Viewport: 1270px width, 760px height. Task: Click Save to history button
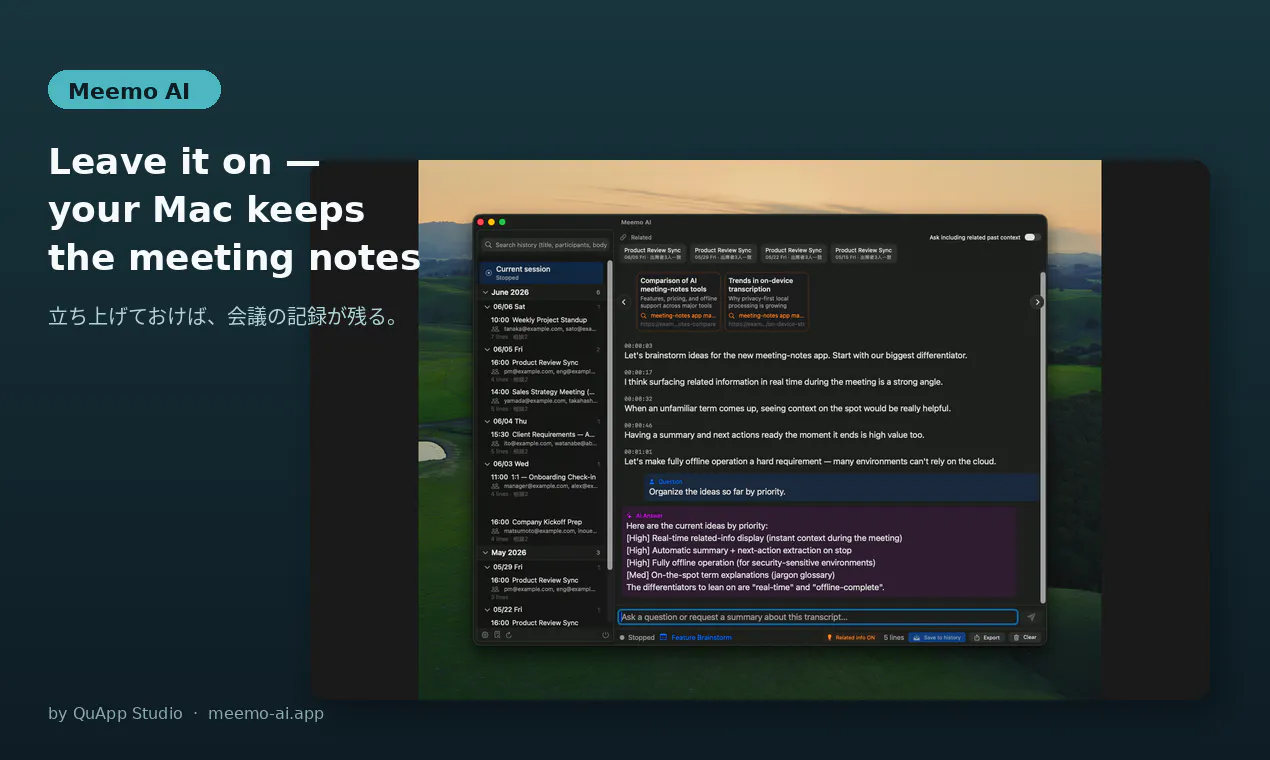tap(937, 637)
